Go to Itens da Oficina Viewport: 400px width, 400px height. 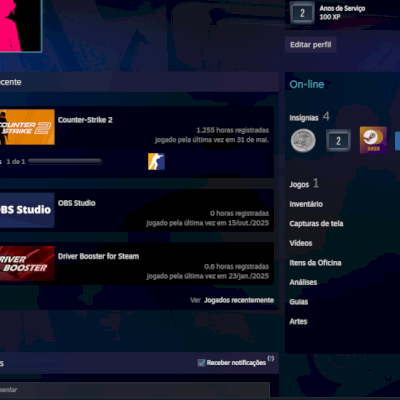click(x=315, y=263)
